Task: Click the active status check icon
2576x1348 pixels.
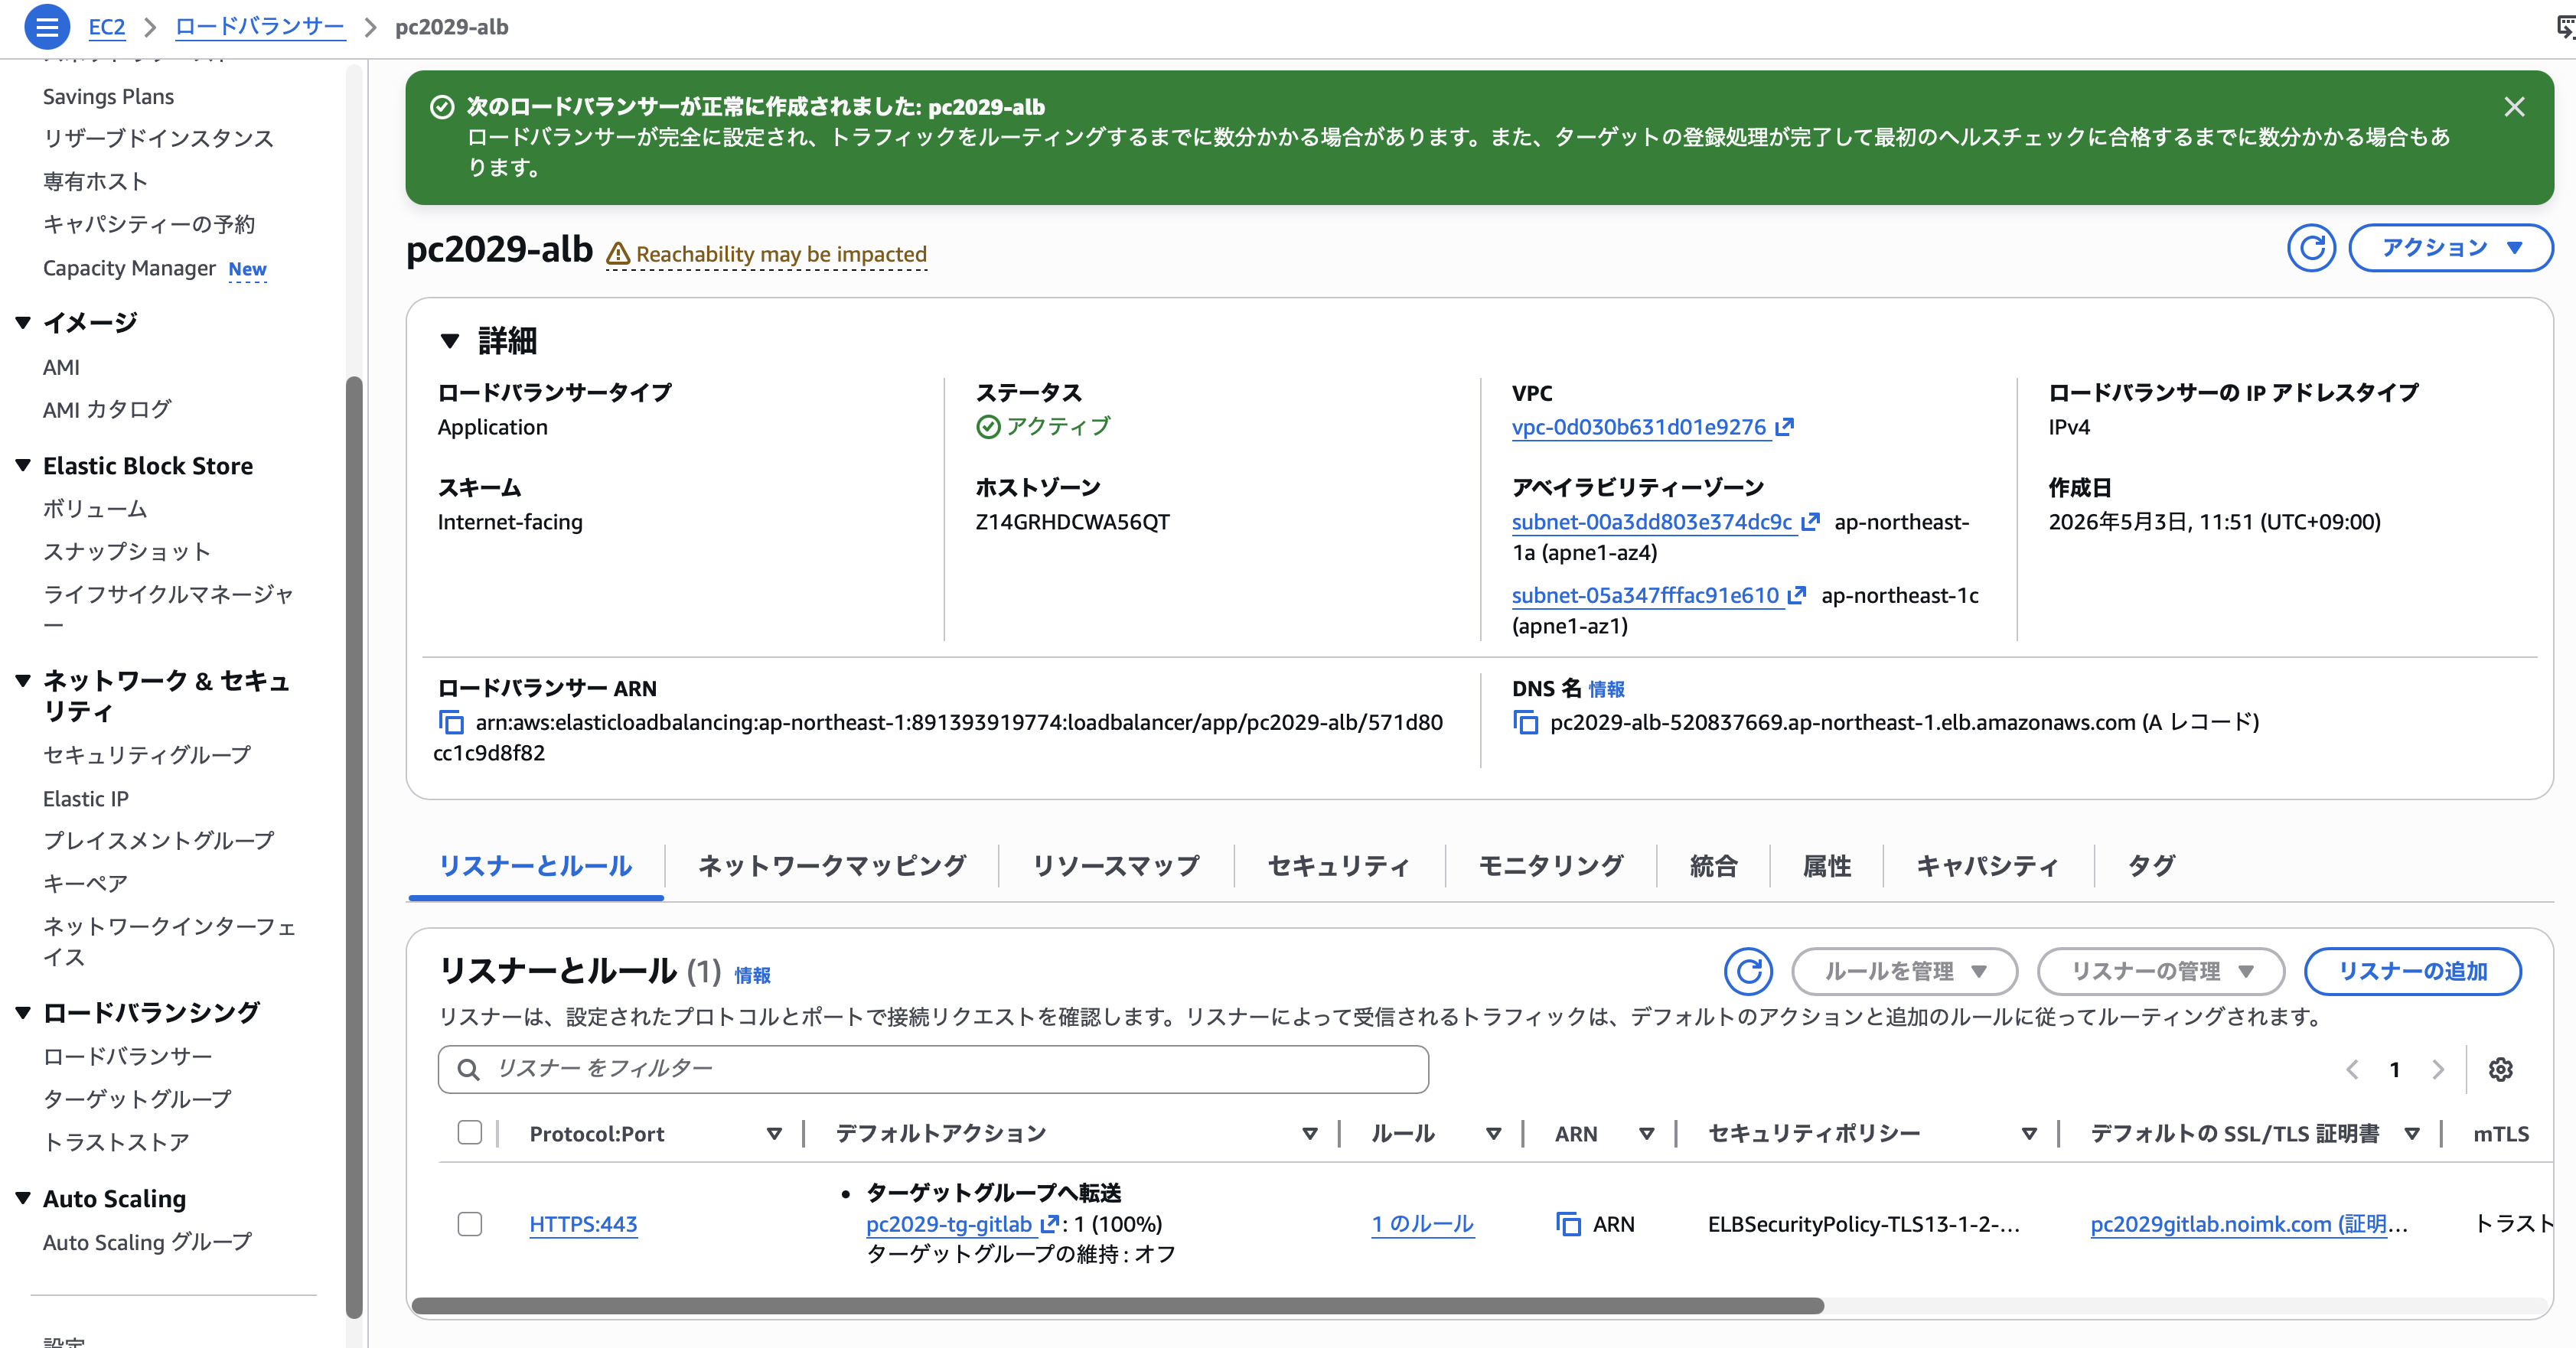Action: (987, 427)
